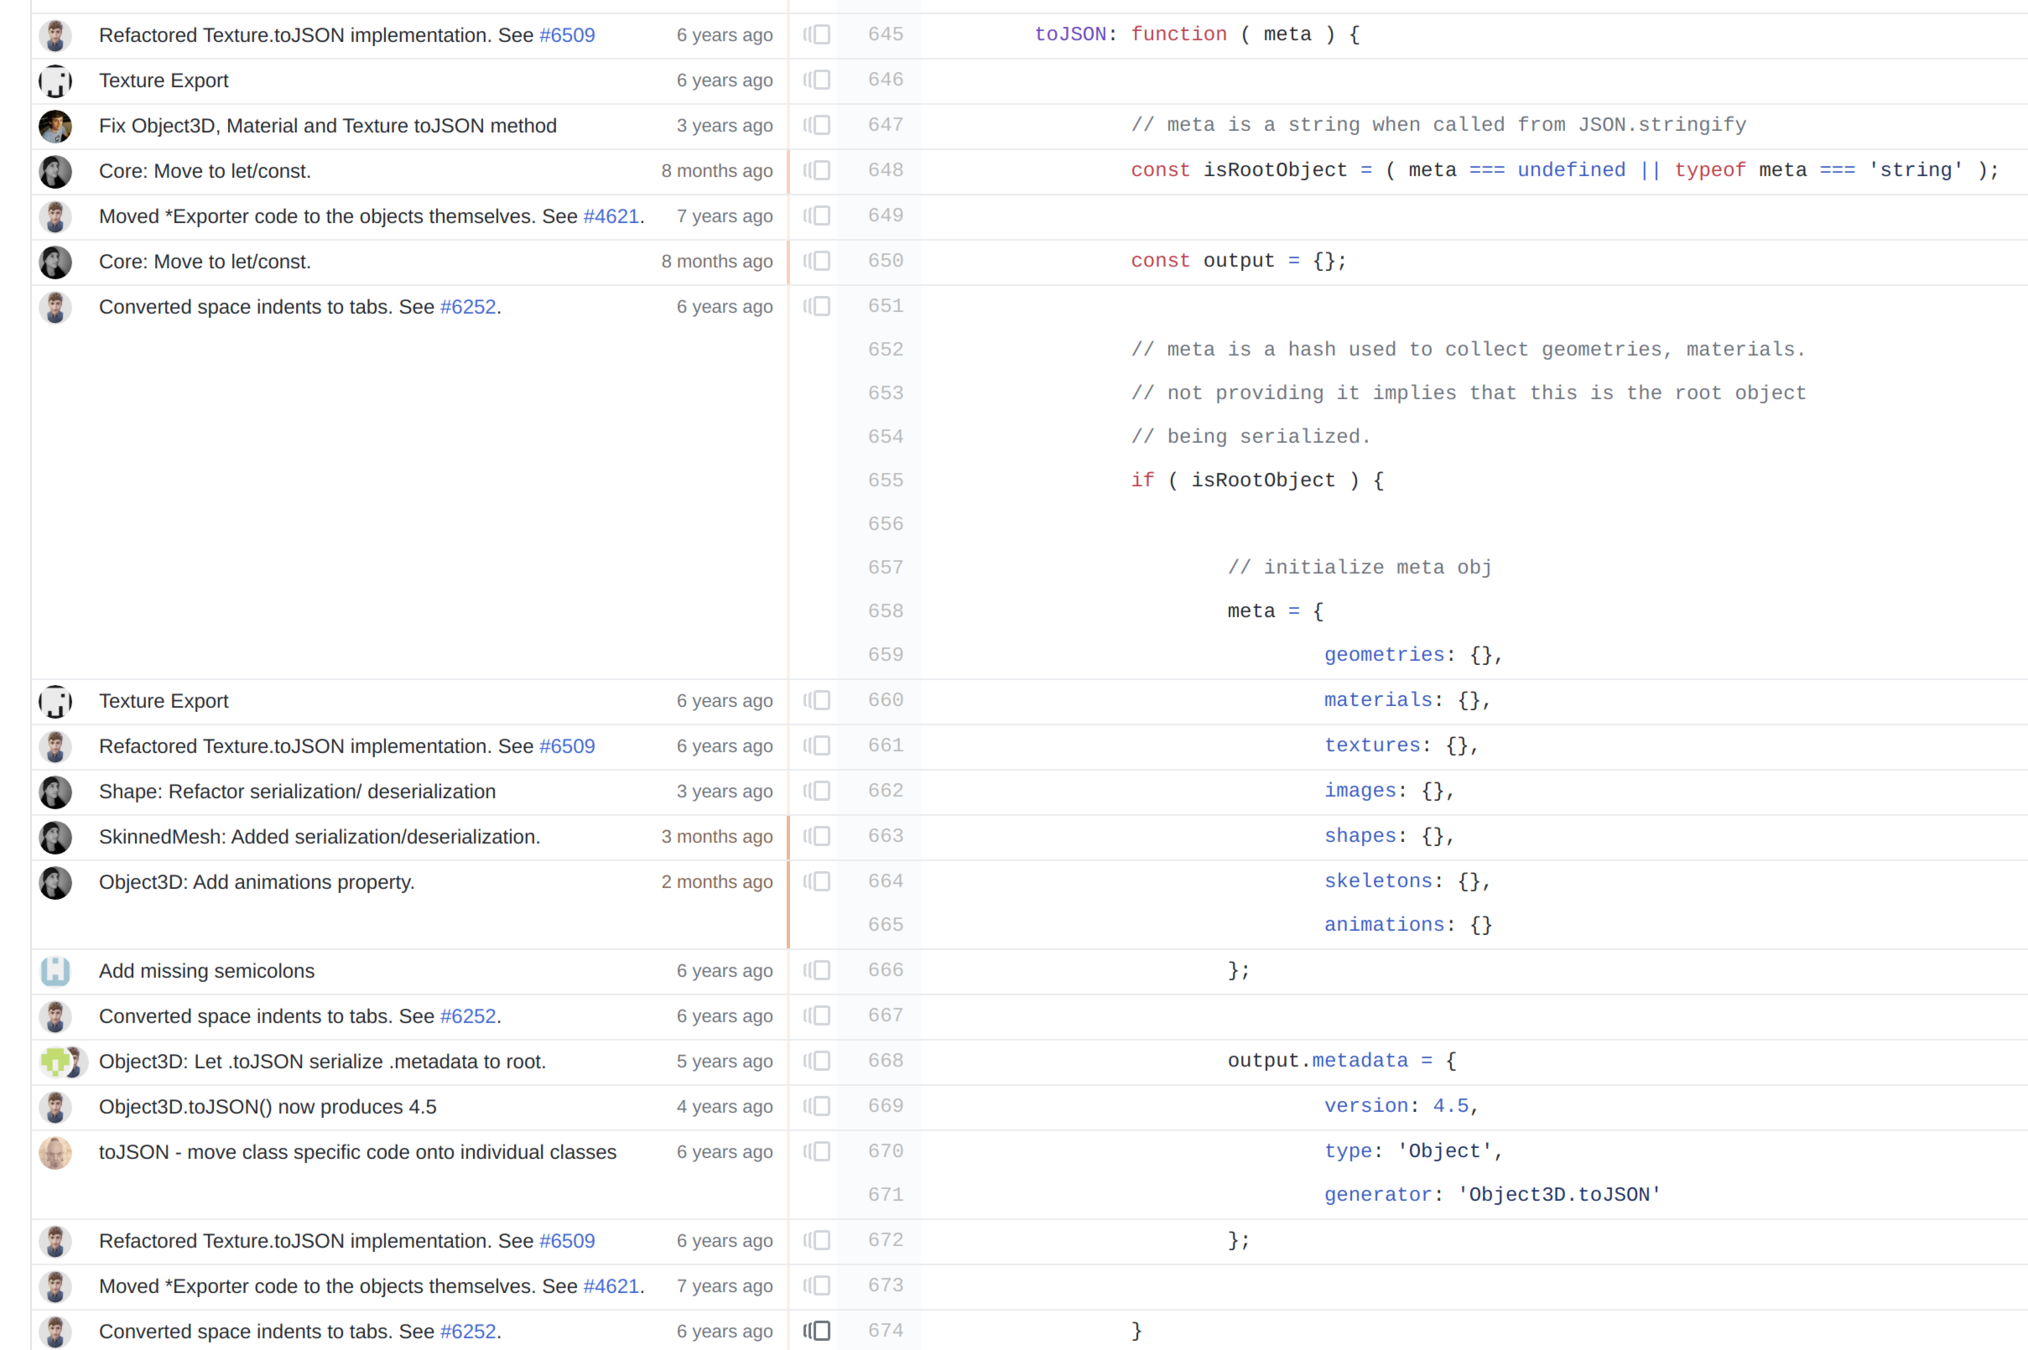View blame prior to change on line 660

tap(817, 701)
